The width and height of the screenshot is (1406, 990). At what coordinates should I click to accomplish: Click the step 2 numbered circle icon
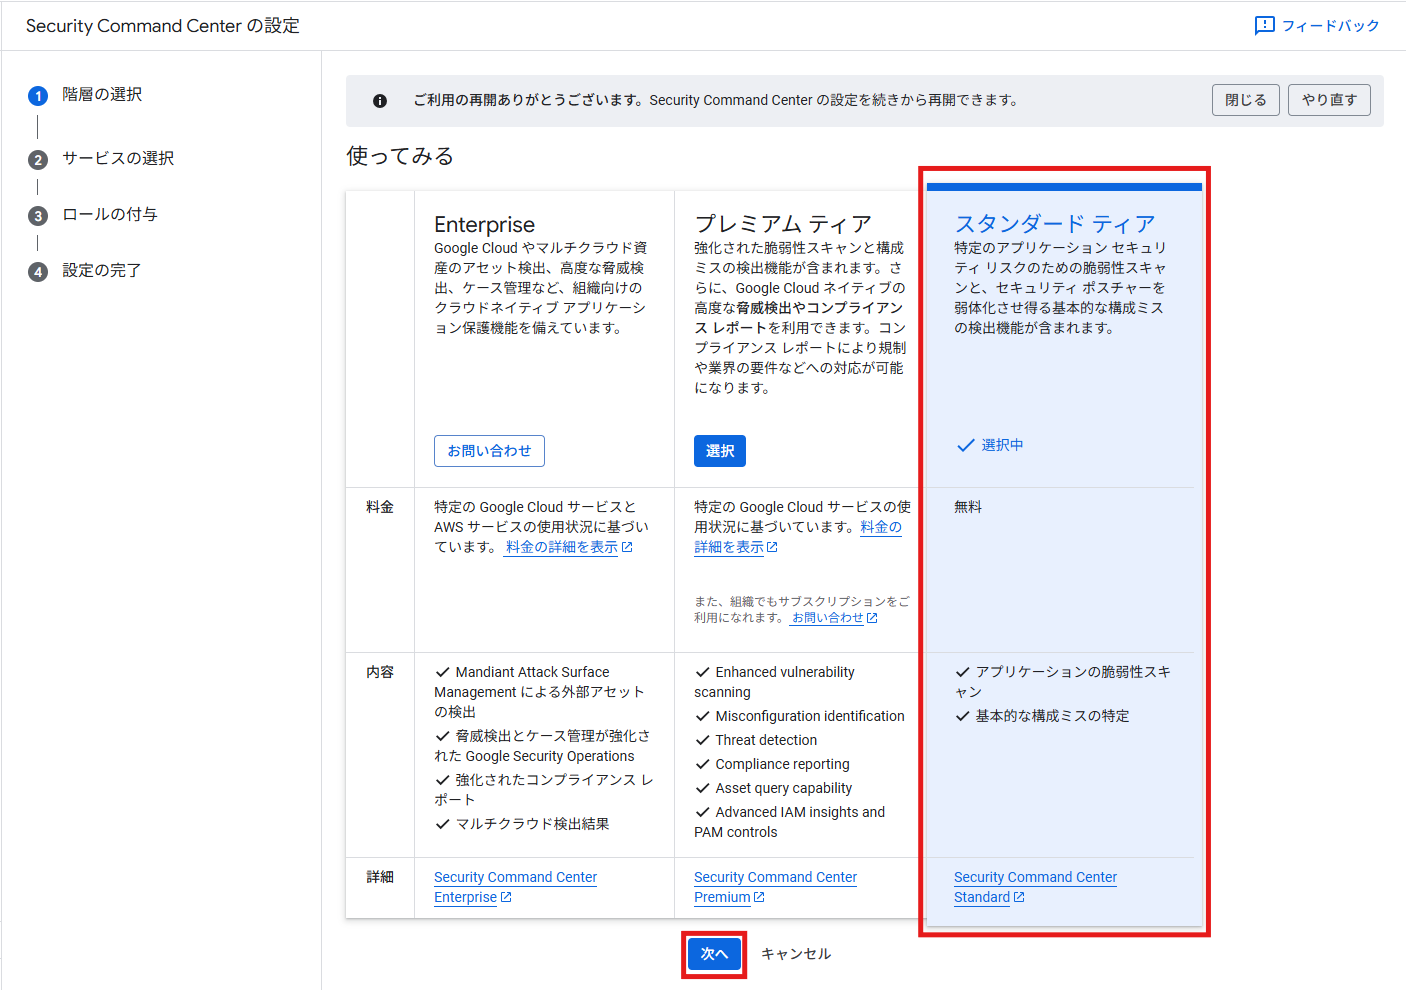pyautogui.click(x=38, y=160)
